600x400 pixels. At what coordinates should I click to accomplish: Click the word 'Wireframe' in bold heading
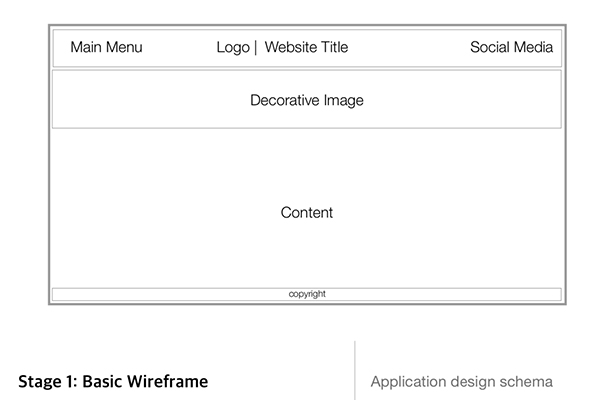(x=167, y=382)
